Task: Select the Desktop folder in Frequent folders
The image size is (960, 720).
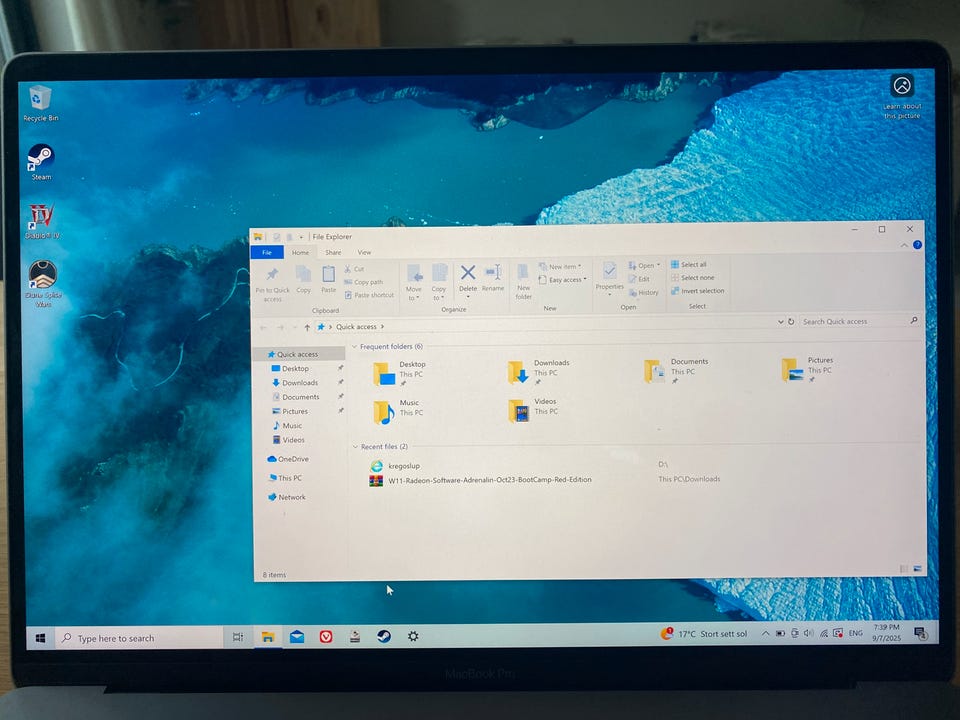Action: click(x=400, y=373)
